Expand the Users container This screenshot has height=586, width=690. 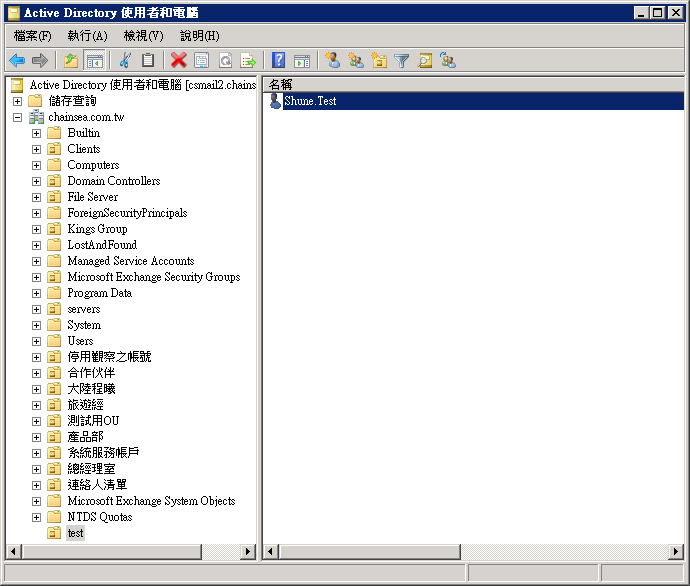tap(37, 341)
